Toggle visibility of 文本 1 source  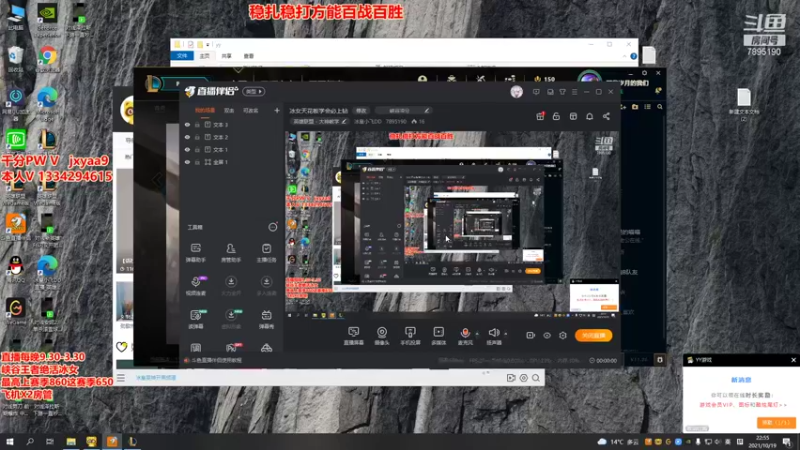pyautogui.click(x=187, y=149)
